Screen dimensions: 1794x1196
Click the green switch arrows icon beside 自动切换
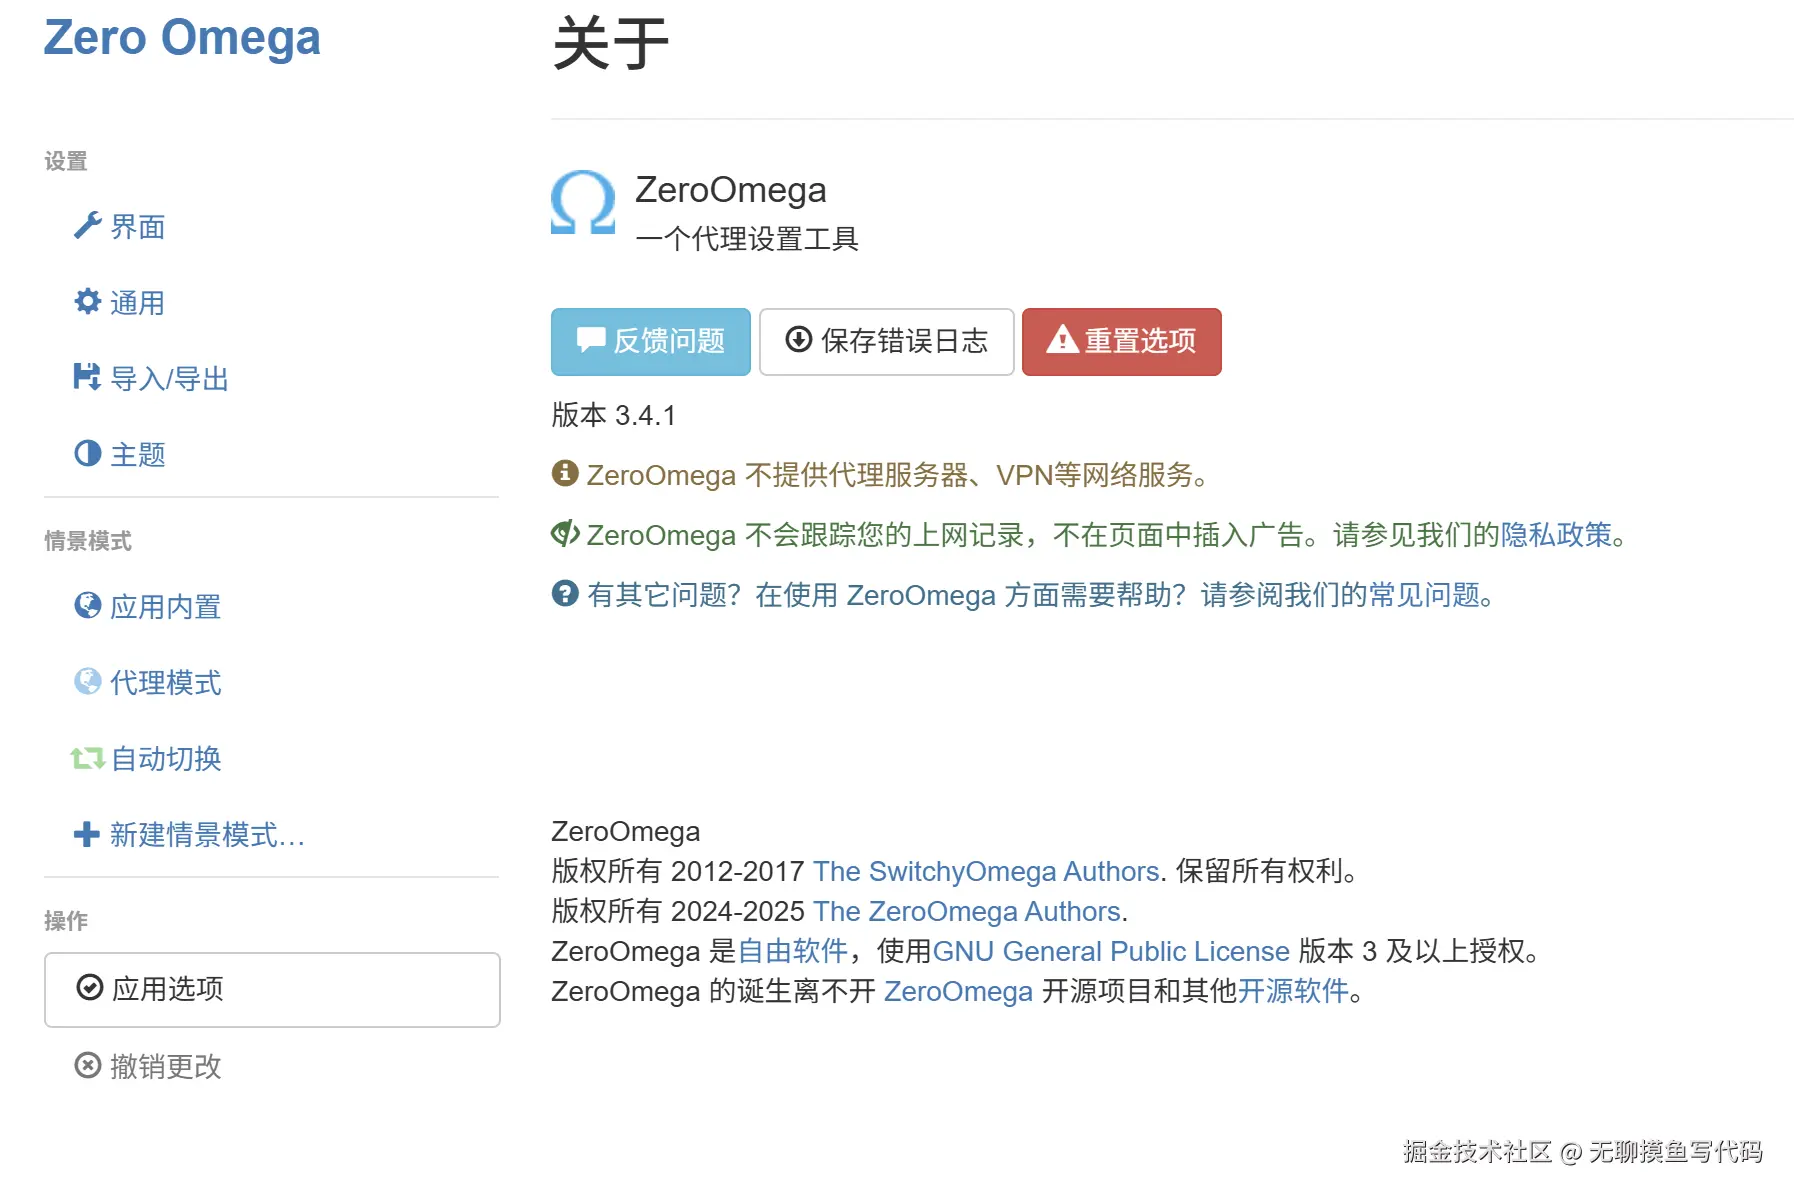(88, 758)
